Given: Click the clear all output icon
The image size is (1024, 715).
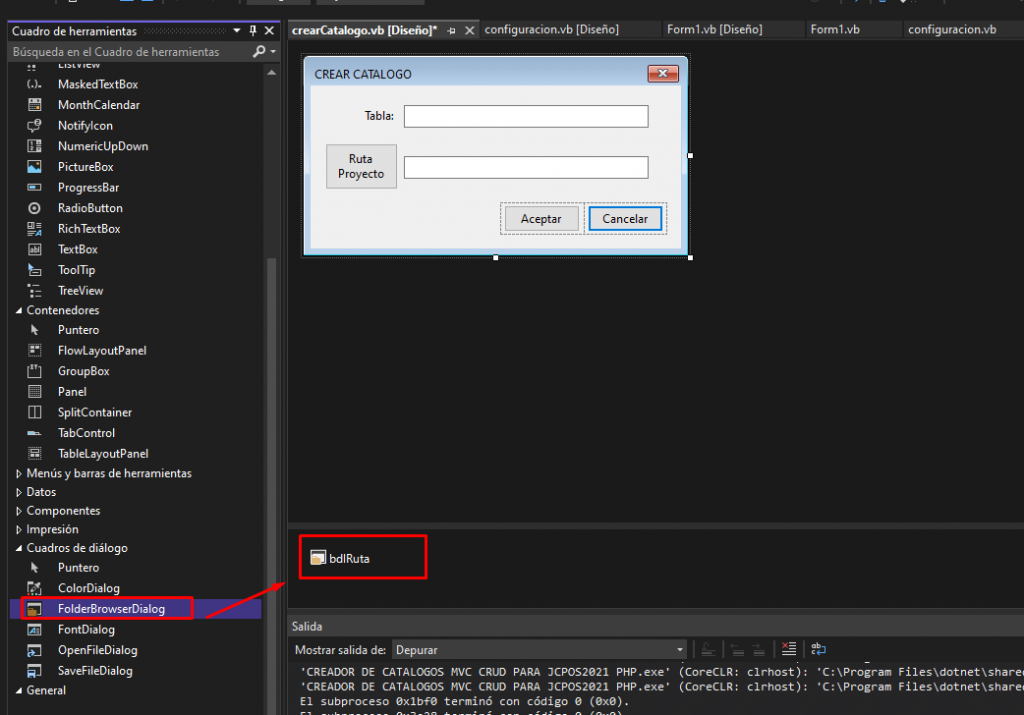Looking at the screenshot, I should (788, 649).
